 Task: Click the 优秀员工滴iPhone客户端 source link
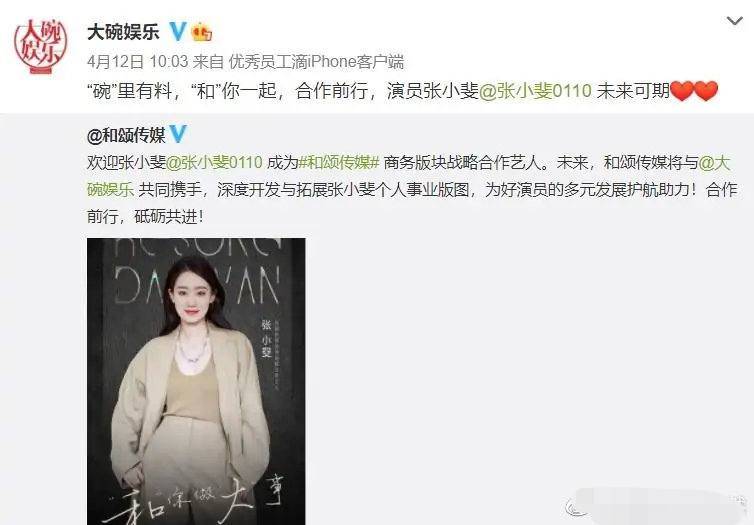(x=316, y=62)
